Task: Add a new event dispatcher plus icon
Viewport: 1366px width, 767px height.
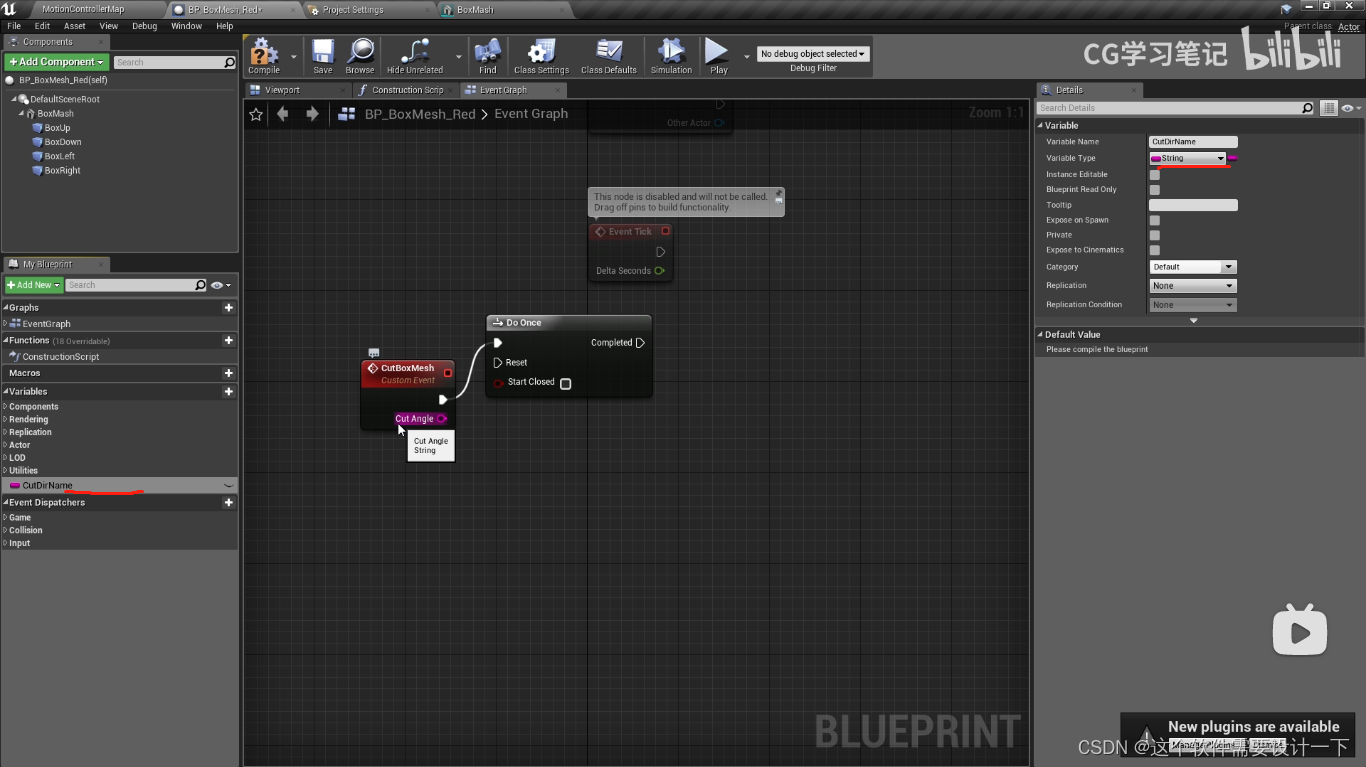Action: pyautogui.click(x=229, y=503)
